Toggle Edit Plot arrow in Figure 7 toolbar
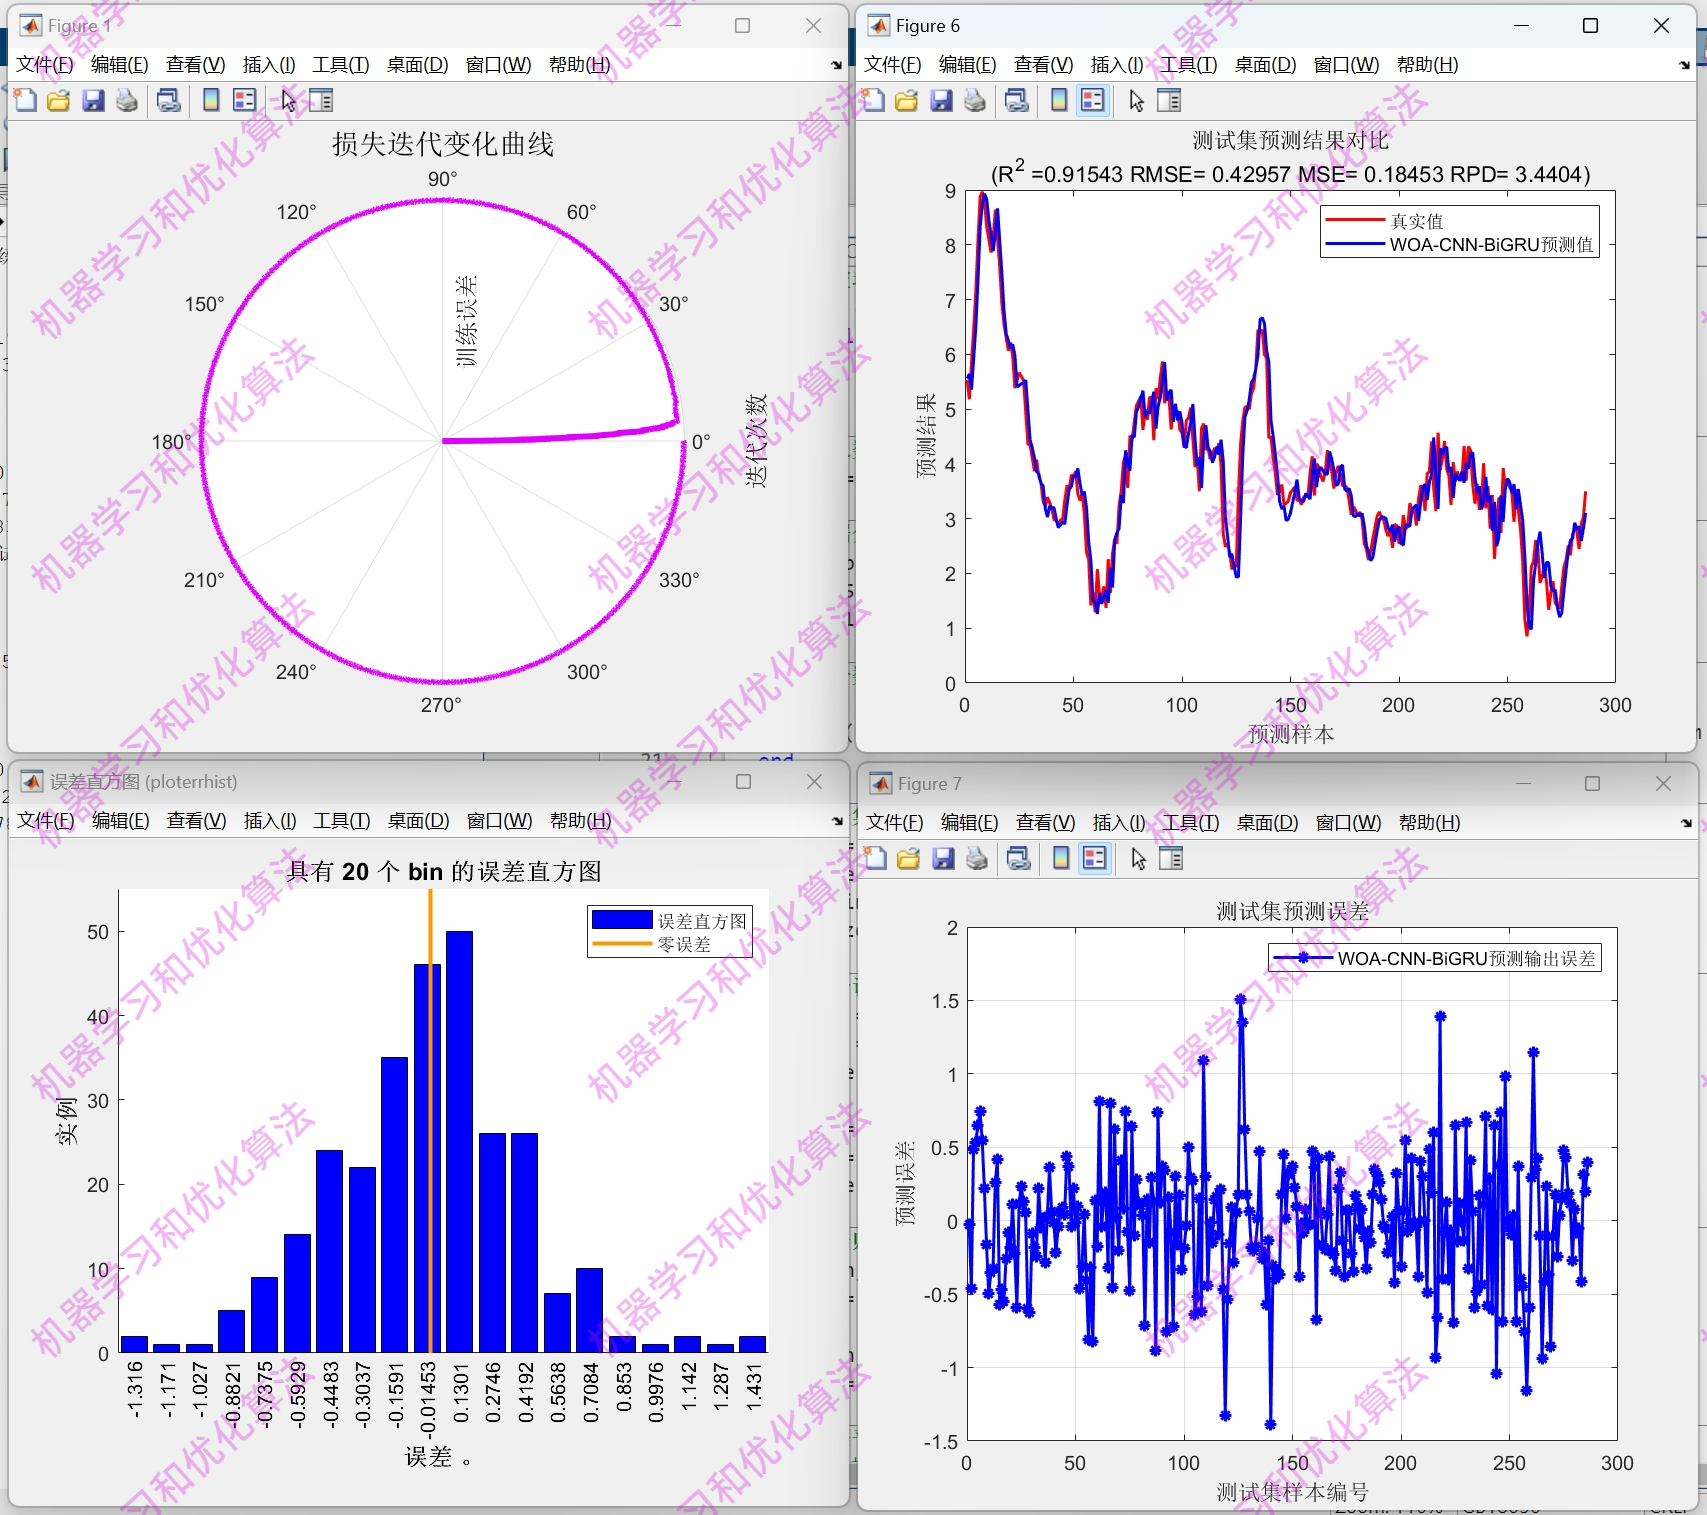The image size is (1707, 1515). coord(1139,858)
